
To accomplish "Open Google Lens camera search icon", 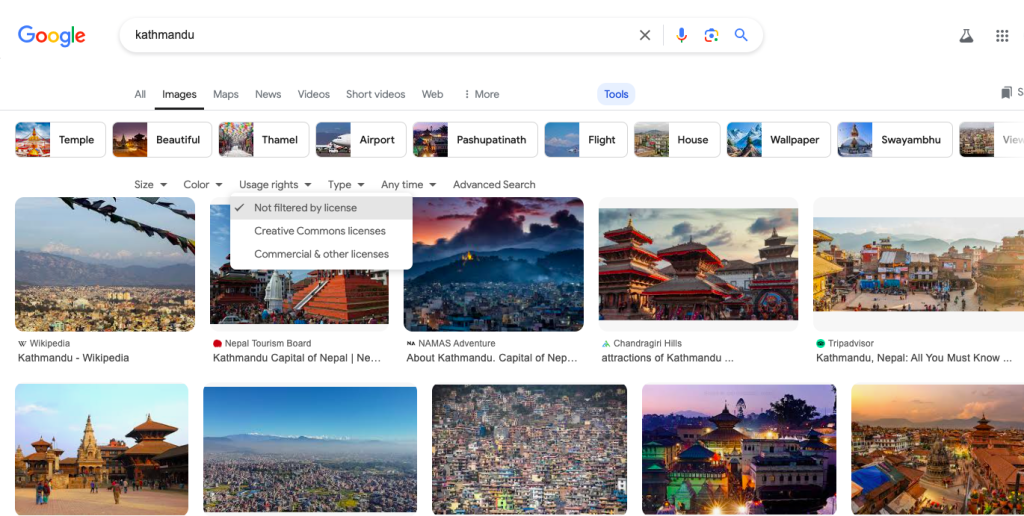I will (x=711, y=35).
